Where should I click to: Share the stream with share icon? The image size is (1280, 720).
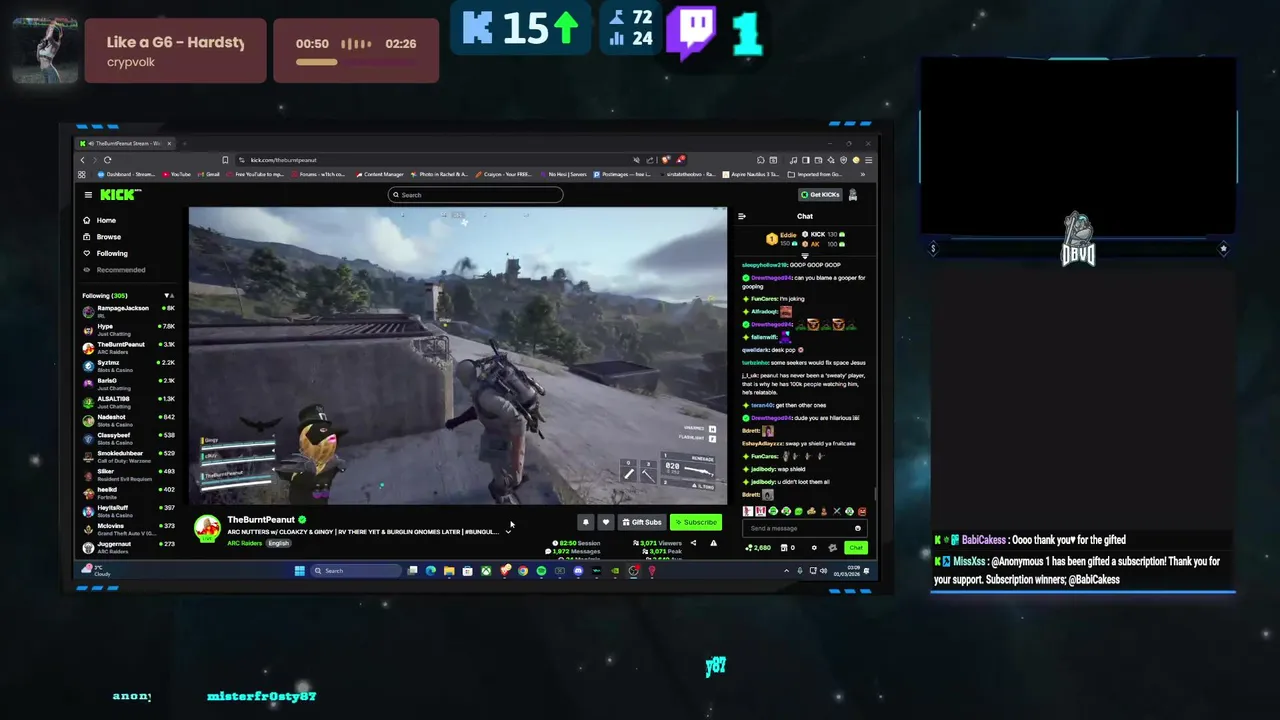tap(693, 543)
